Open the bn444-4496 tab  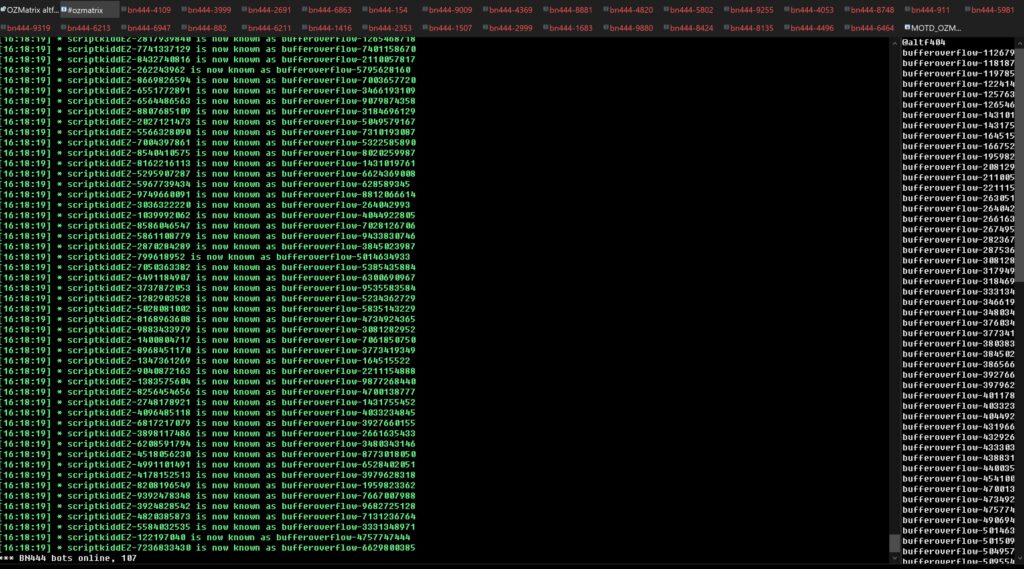(x=808, y=28)
